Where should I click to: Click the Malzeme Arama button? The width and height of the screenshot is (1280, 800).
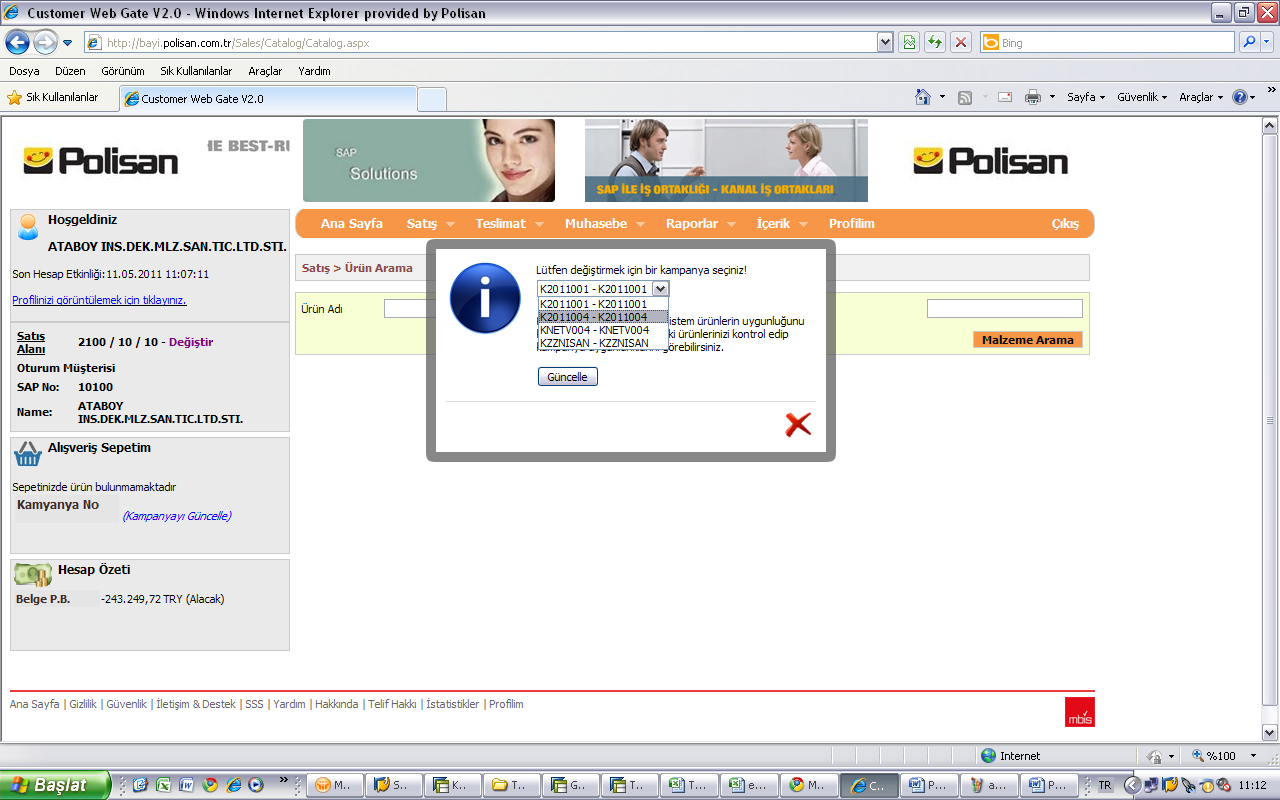tap(1028, 340)
